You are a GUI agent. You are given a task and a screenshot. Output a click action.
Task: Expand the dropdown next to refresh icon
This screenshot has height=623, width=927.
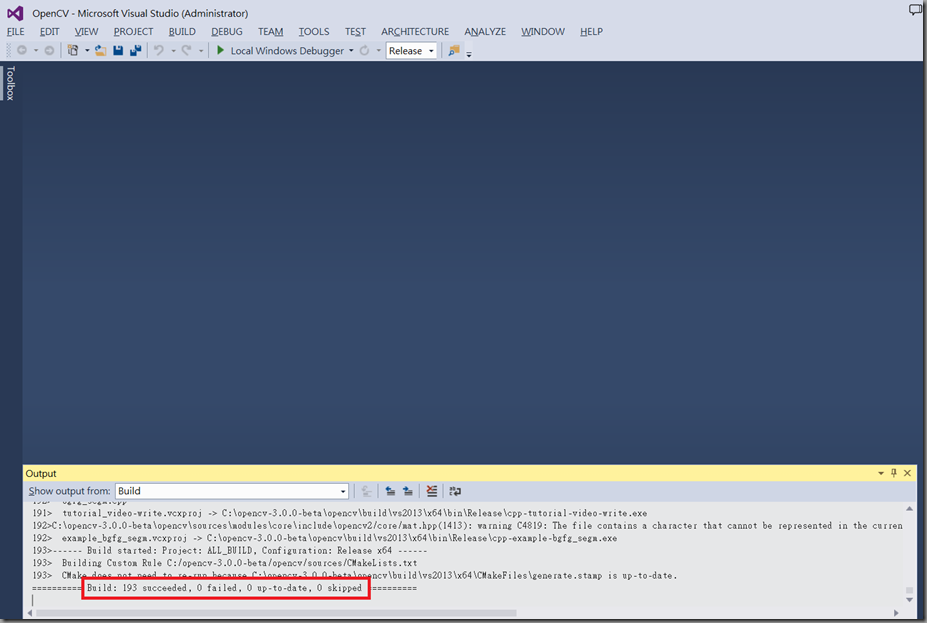[x=378, y=50]
